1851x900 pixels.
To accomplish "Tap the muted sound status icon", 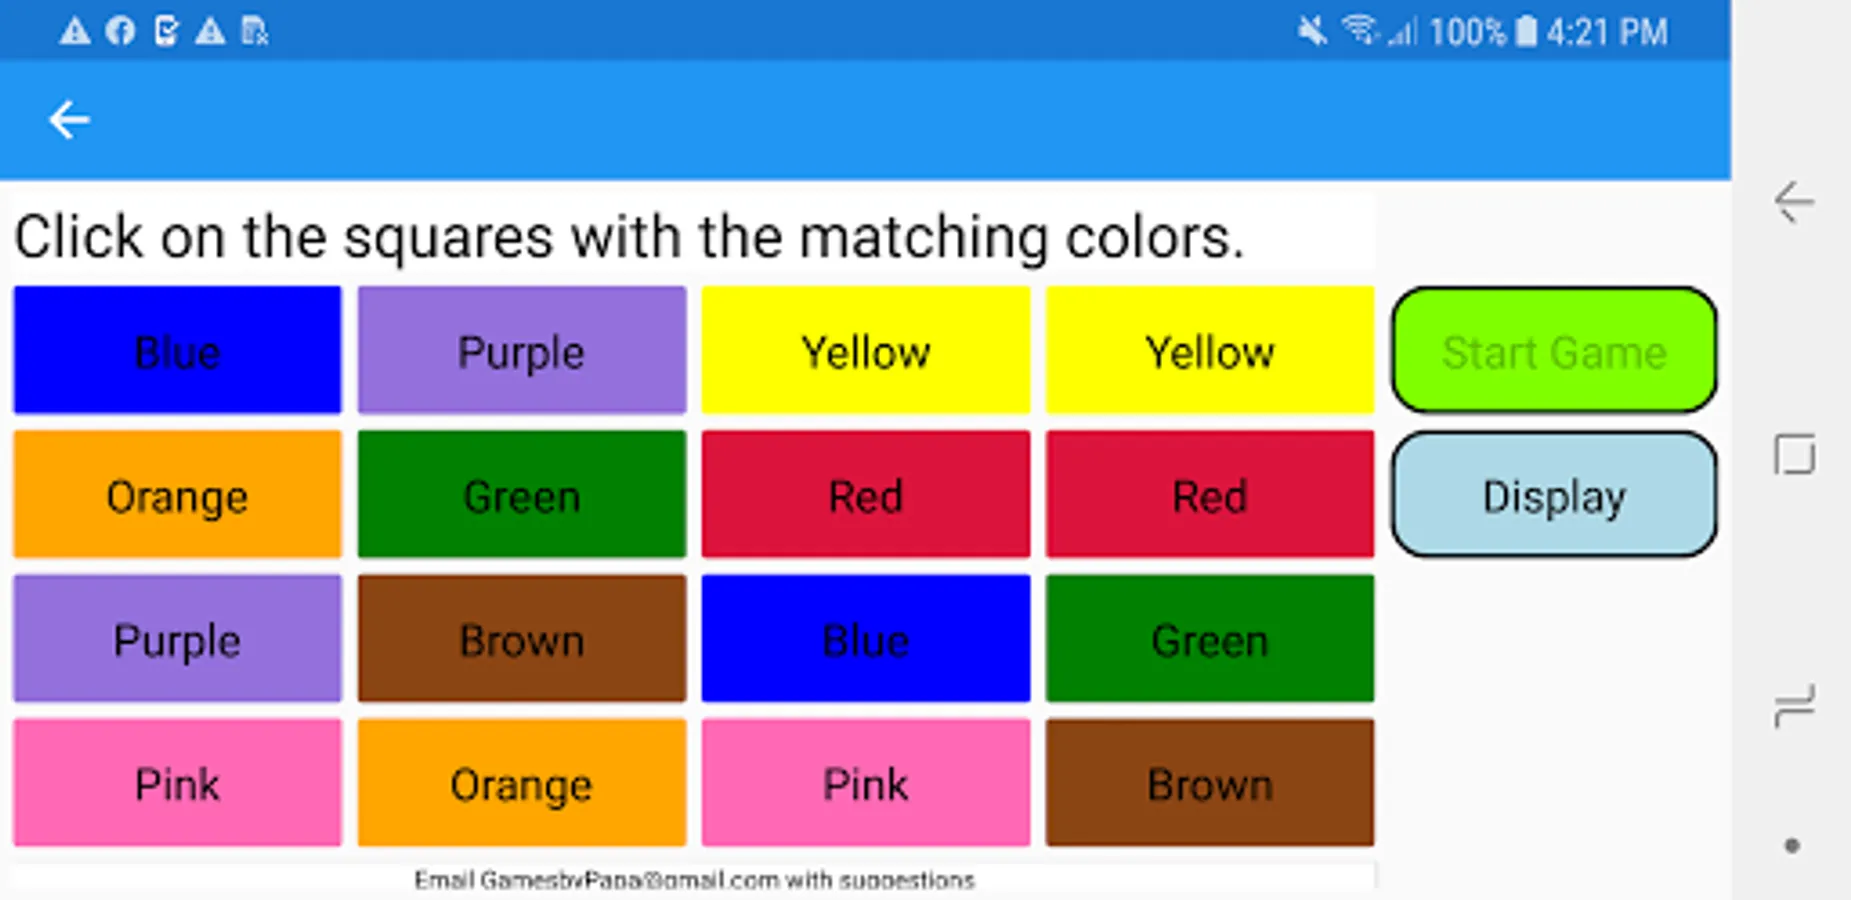I will tap(1312, 31).
